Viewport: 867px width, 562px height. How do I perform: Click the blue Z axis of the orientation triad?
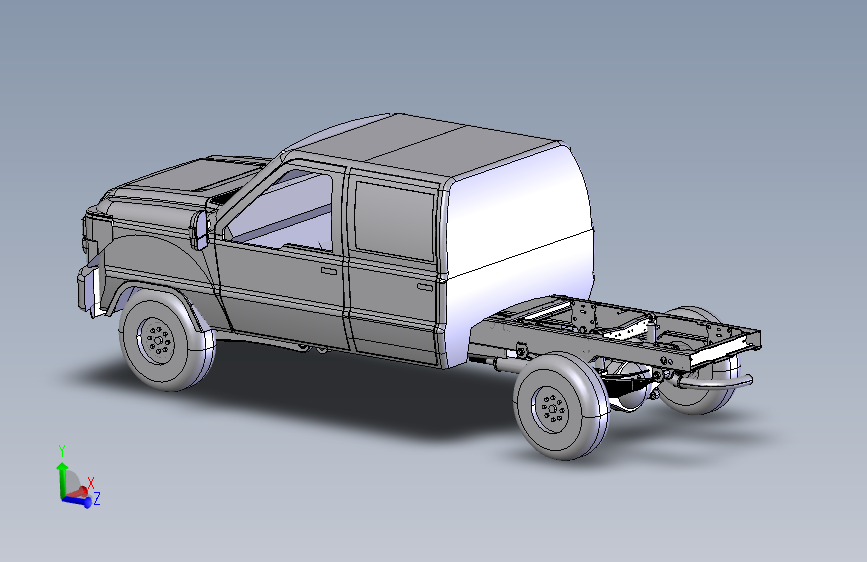[77, 501]
